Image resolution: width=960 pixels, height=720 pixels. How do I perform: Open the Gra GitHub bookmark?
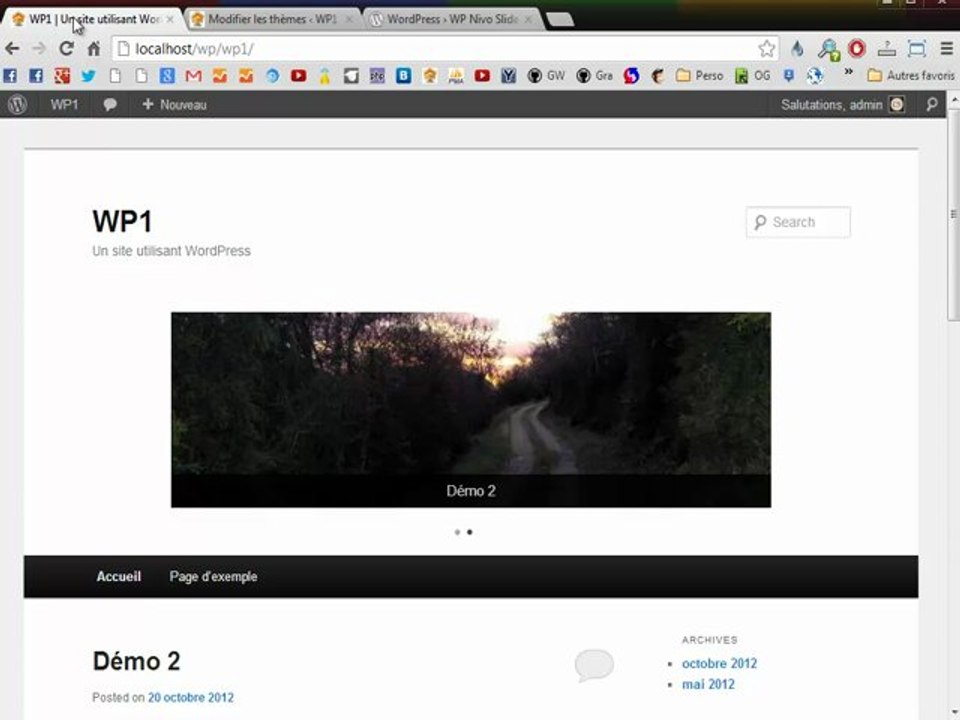[x=594, y=76]
